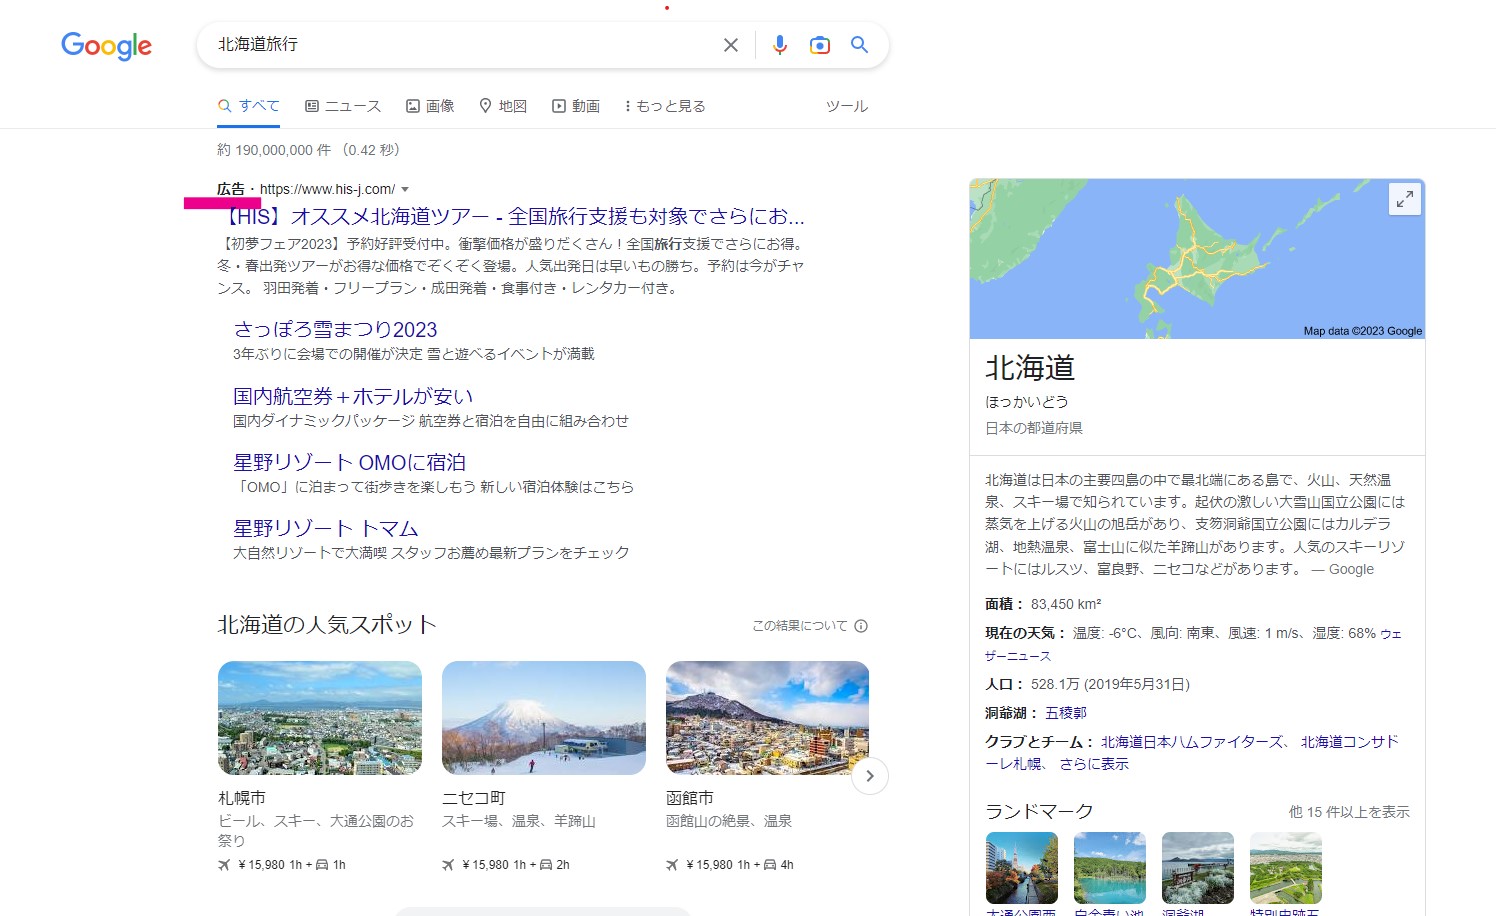Switch to the ニュース tab
The image size is (1496, 916).
(x=343, y=106)
